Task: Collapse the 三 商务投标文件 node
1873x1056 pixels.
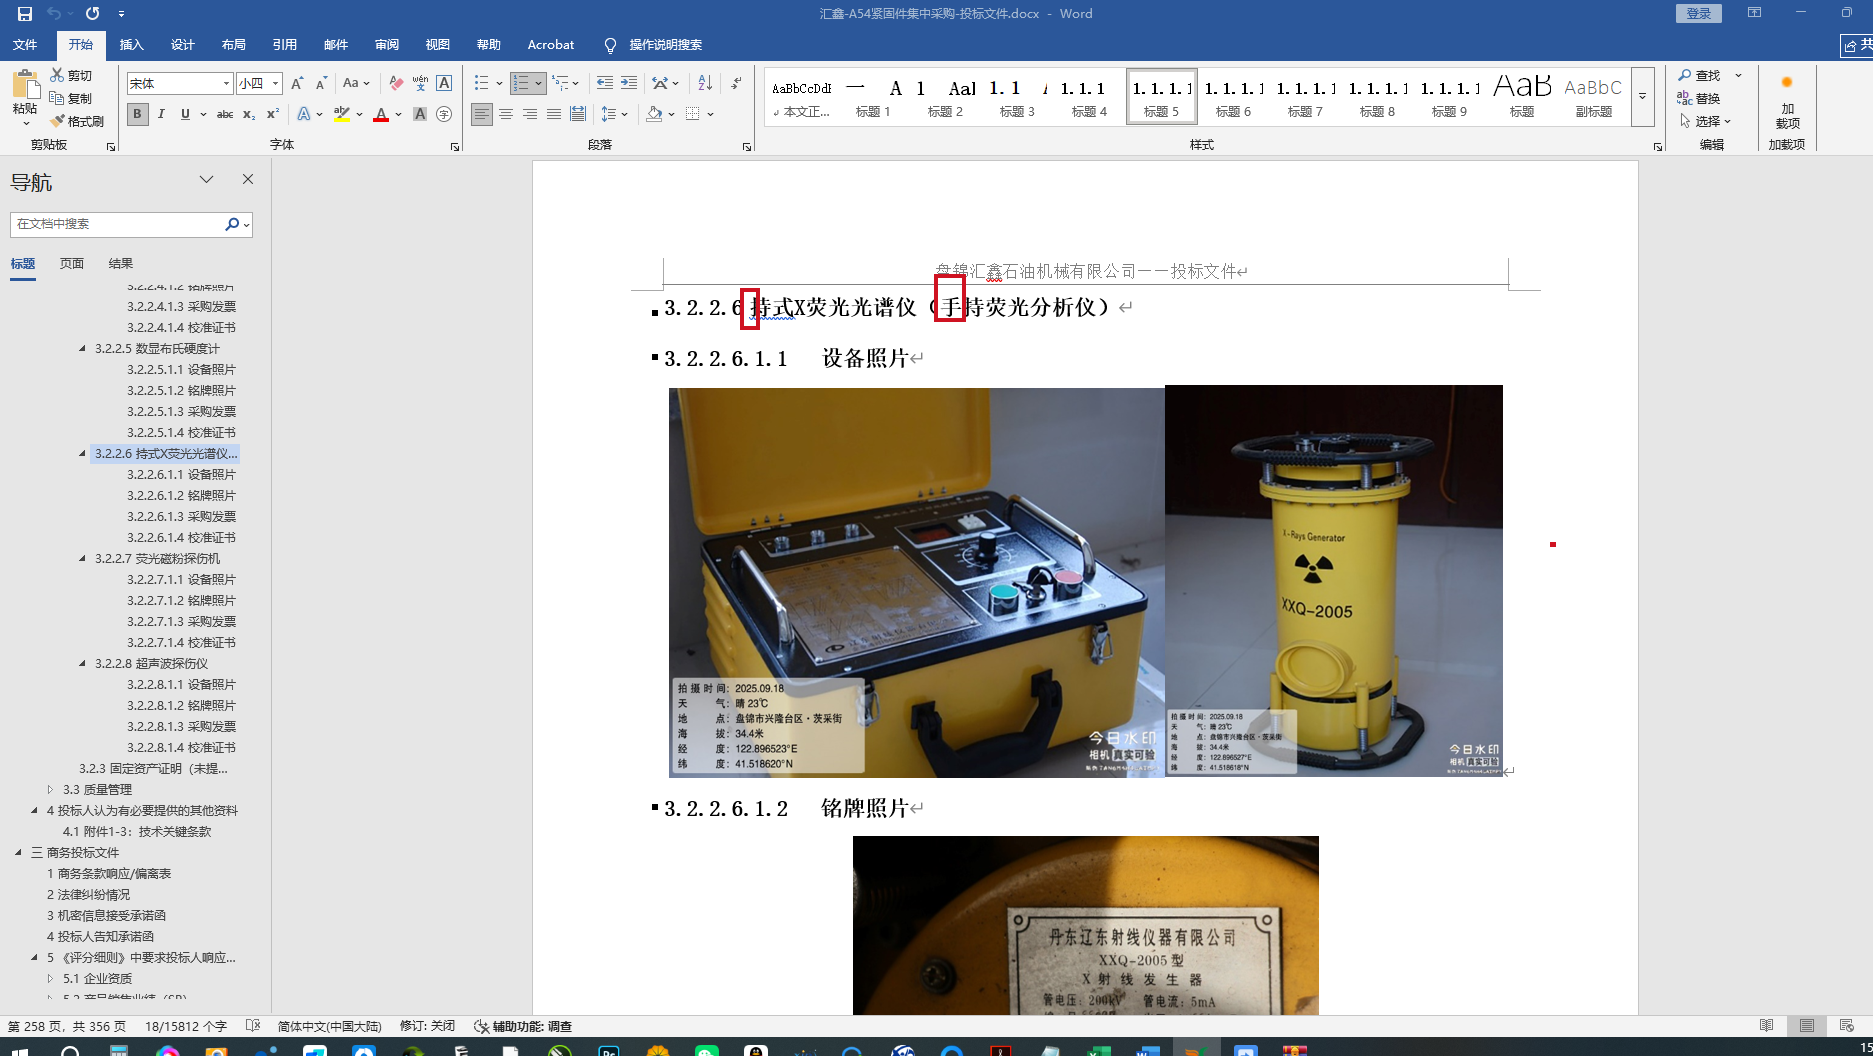Action: coord(18,853)
